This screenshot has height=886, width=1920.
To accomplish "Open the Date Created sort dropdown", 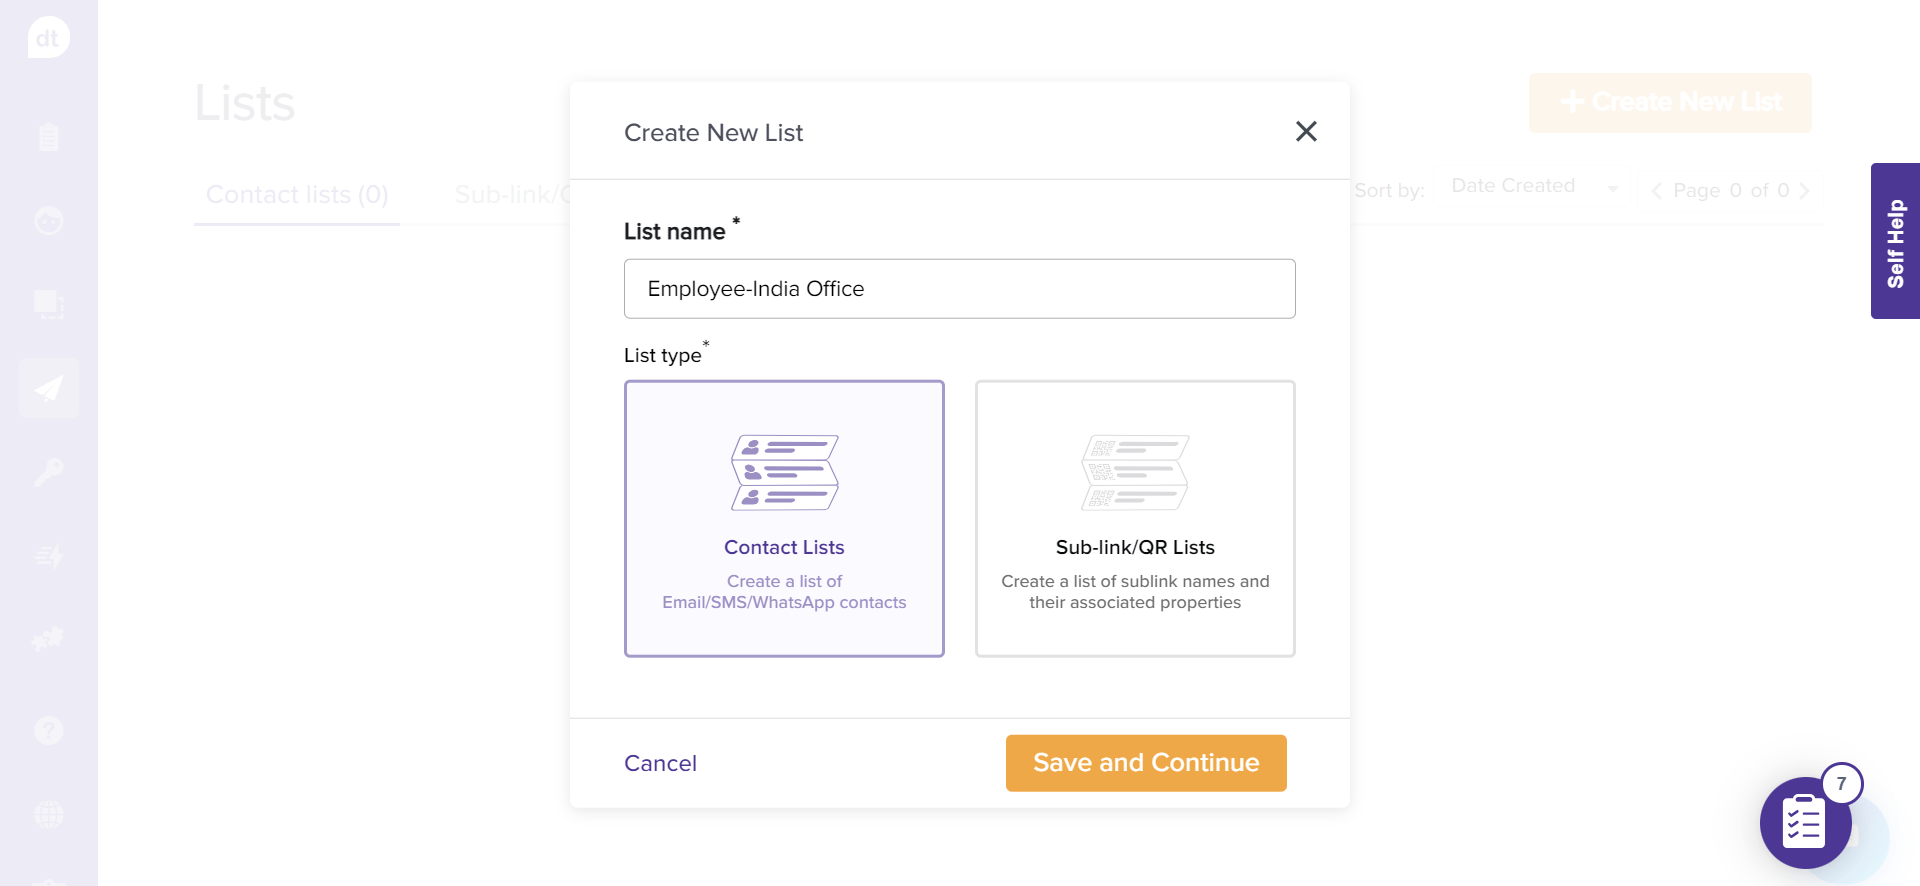I will coord(1534,187).
